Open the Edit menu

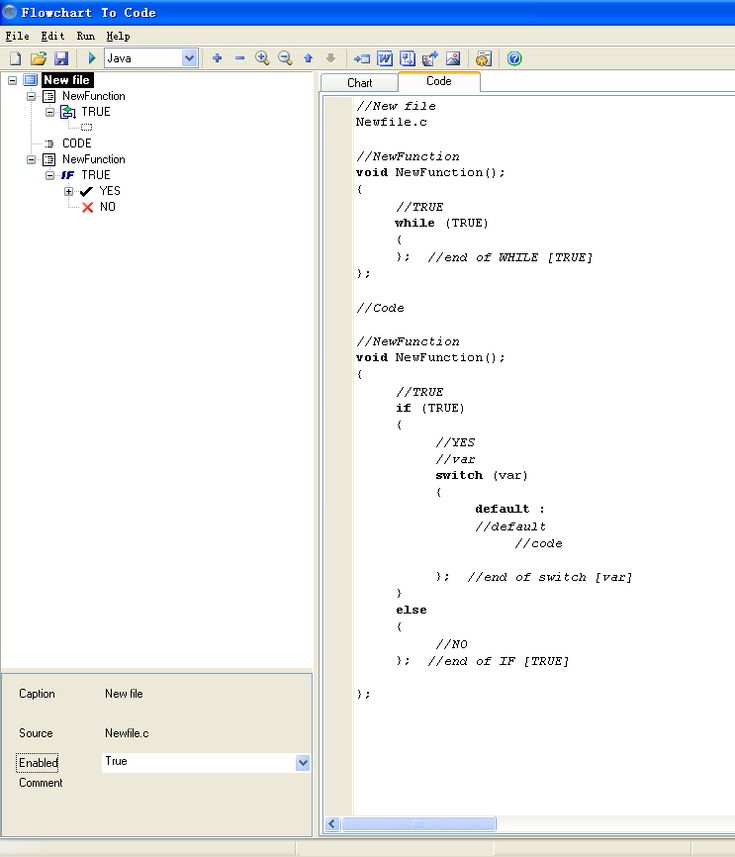pos(53,36)
